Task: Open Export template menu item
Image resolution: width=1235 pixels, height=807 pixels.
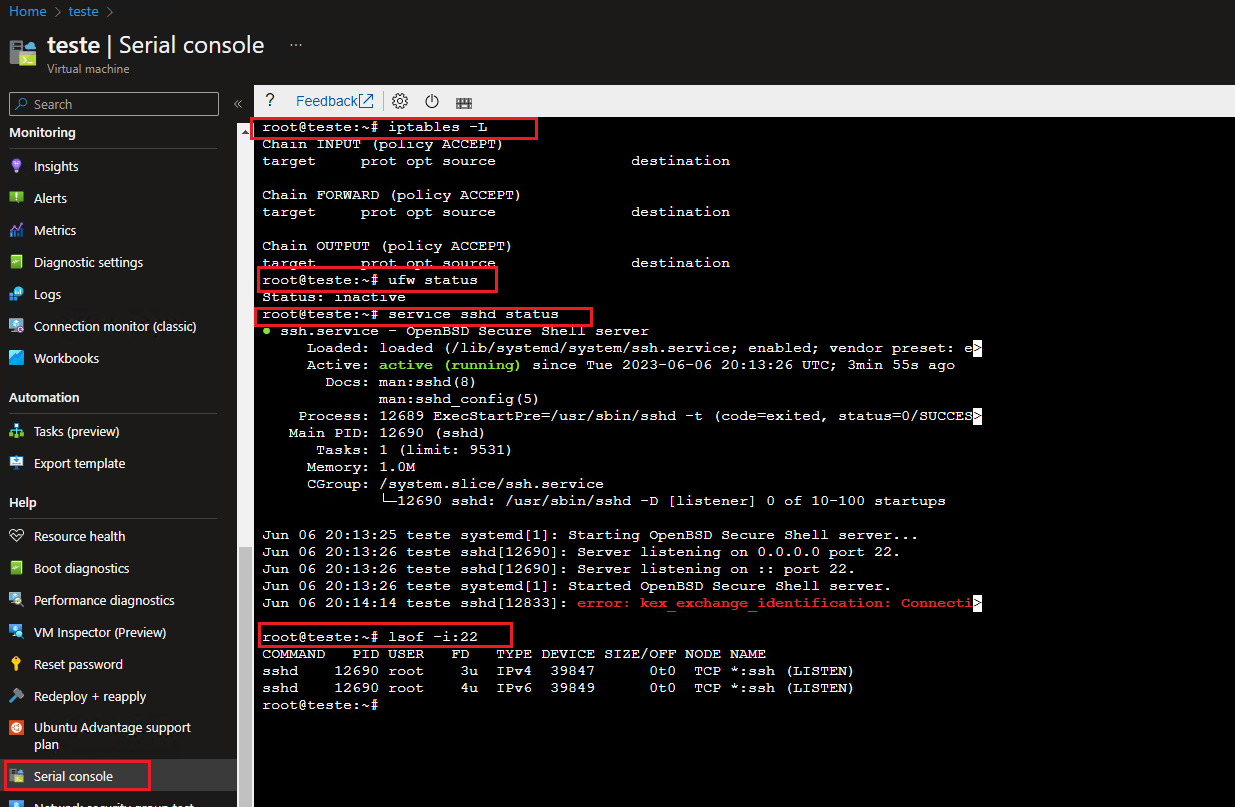Action: 79,463
